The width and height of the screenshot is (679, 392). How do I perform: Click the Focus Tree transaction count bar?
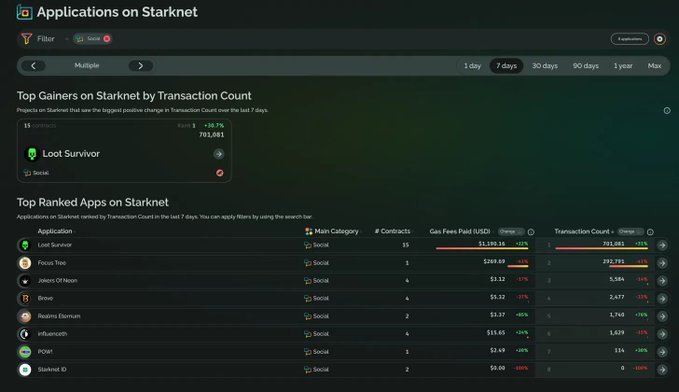(x=628, y=266)
